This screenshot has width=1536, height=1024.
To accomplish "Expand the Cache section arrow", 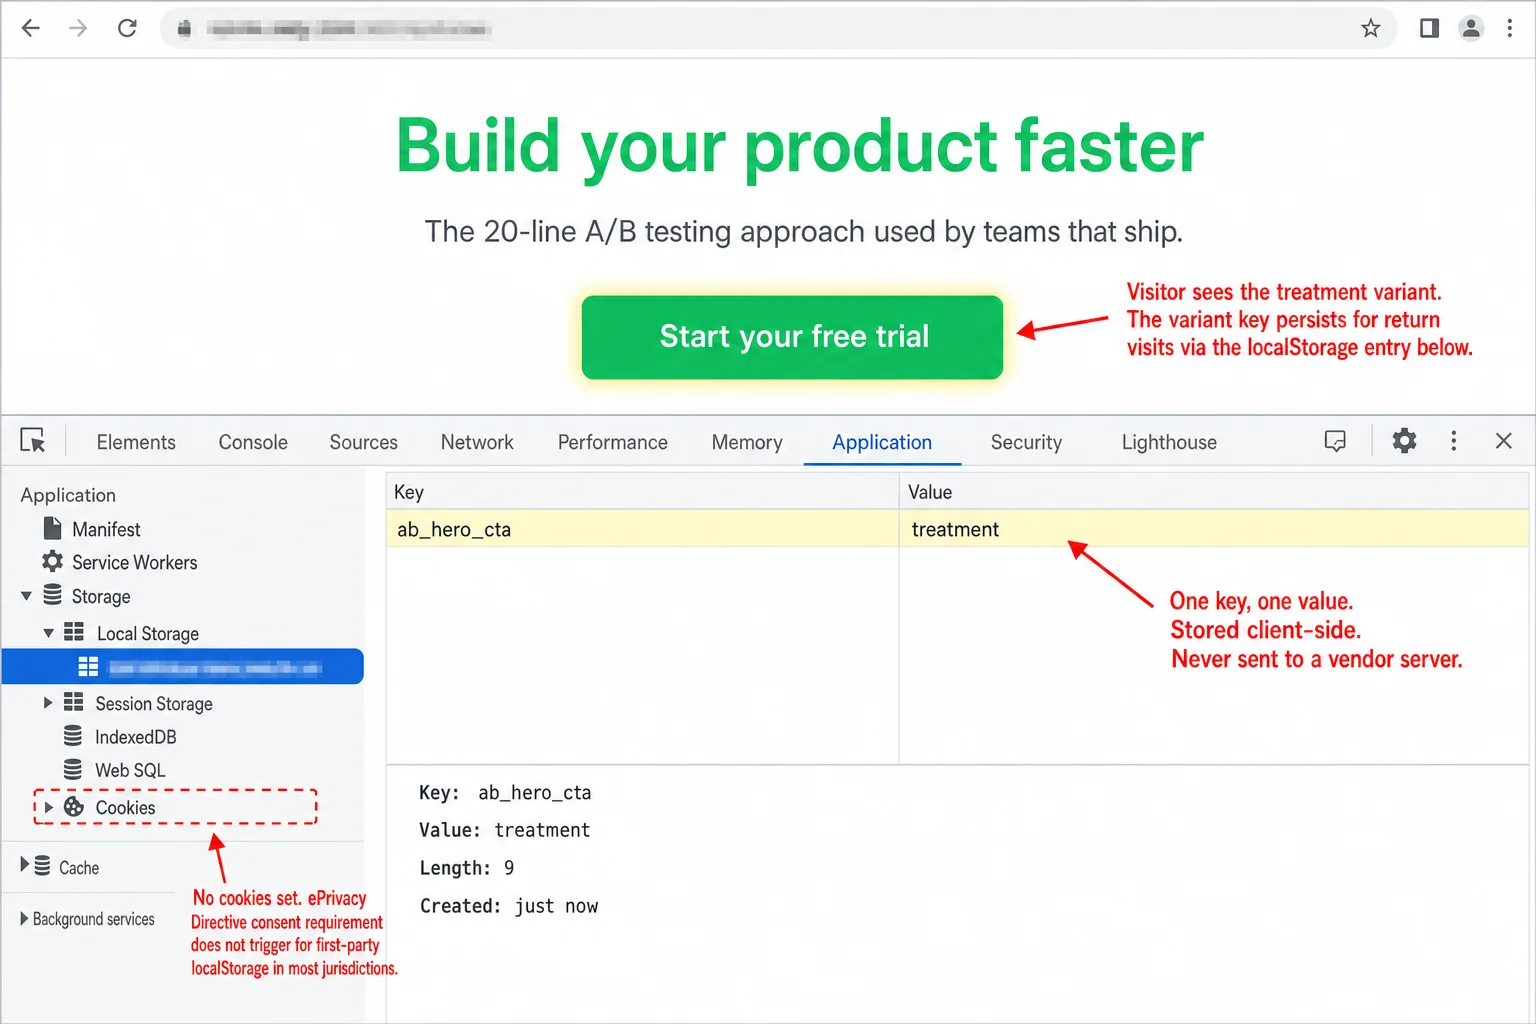I will point(25,864).
